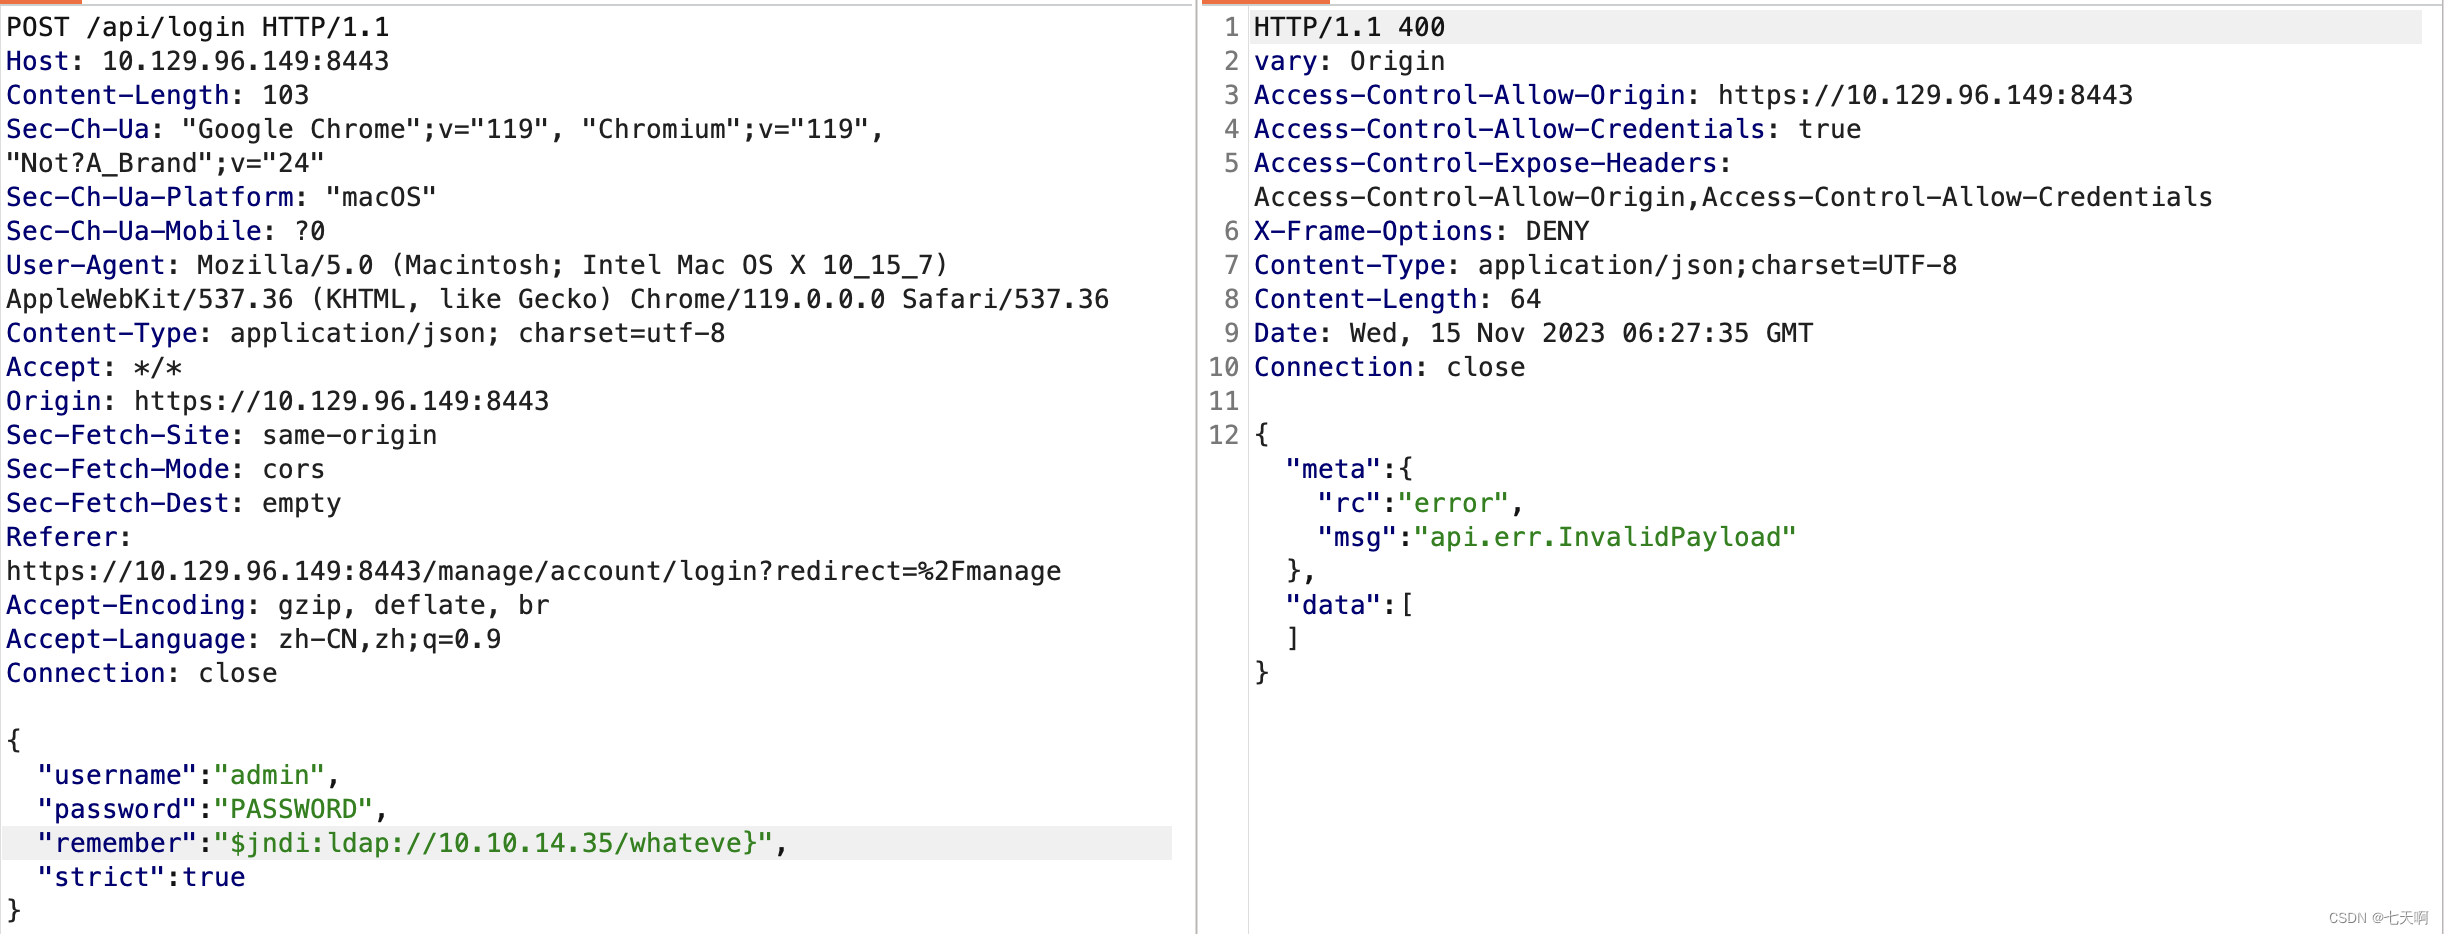Viewport: 2444px width, 934px height.
Task: Click the "msg":"api.err.InvalidPayload" field
Action: point(1558,537)
